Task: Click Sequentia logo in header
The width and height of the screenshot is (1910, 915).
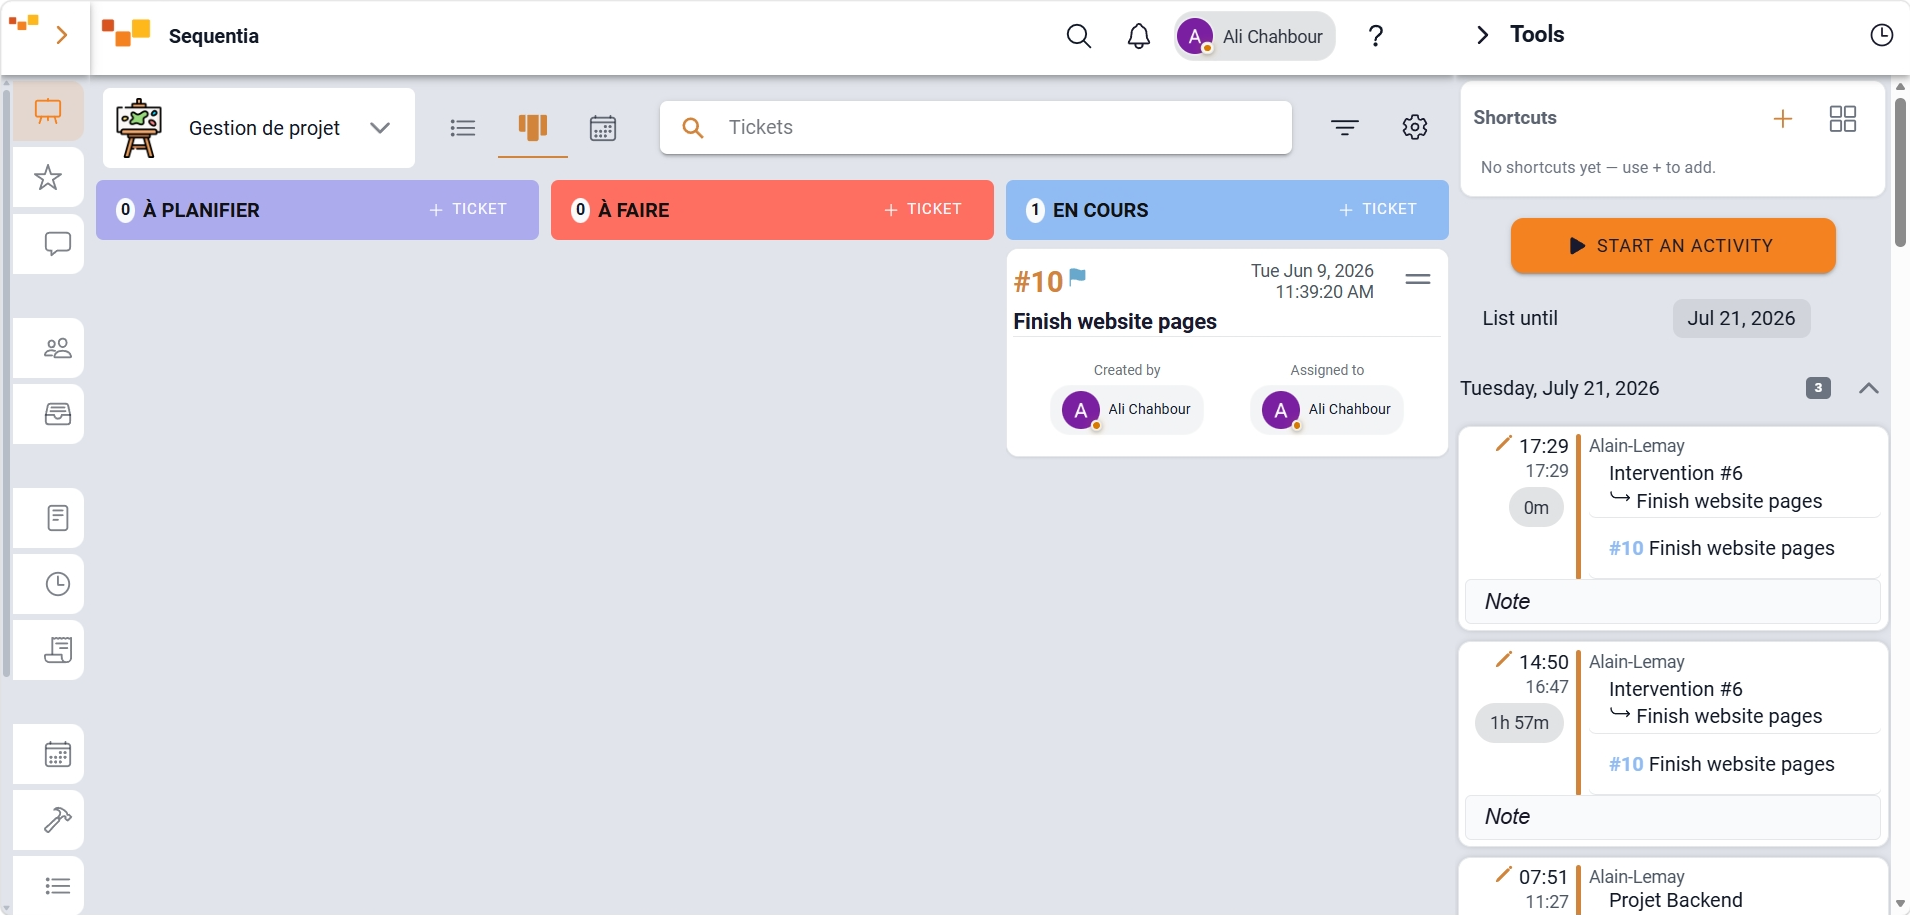Action: (126, 34)
